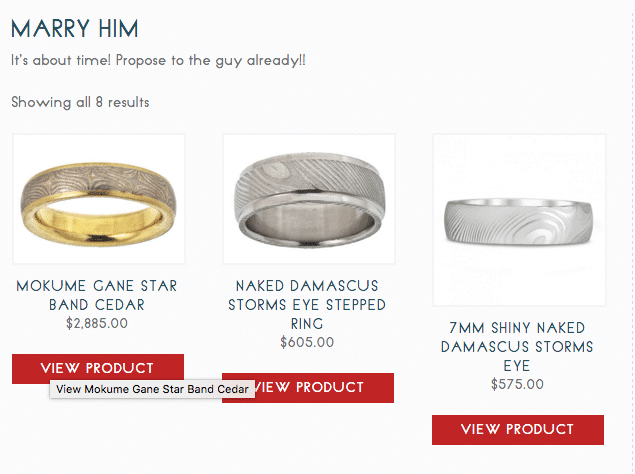Click the Marry Him heading

[x=75, y=28]
